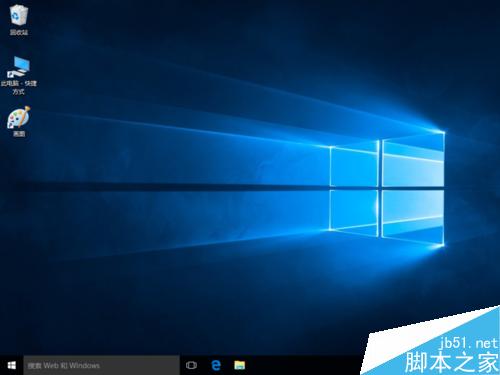Open Task View from the taskbar
Screen dimensions: 500x375
(x=191, y=365)
